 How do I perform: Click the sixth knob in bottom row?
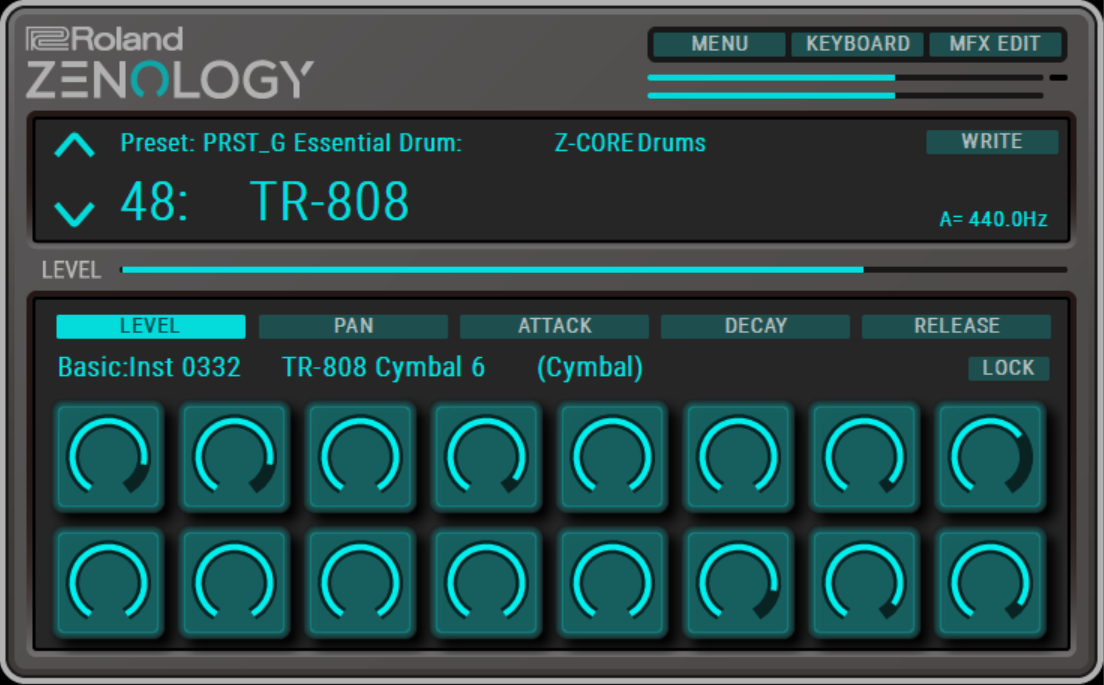739,582
